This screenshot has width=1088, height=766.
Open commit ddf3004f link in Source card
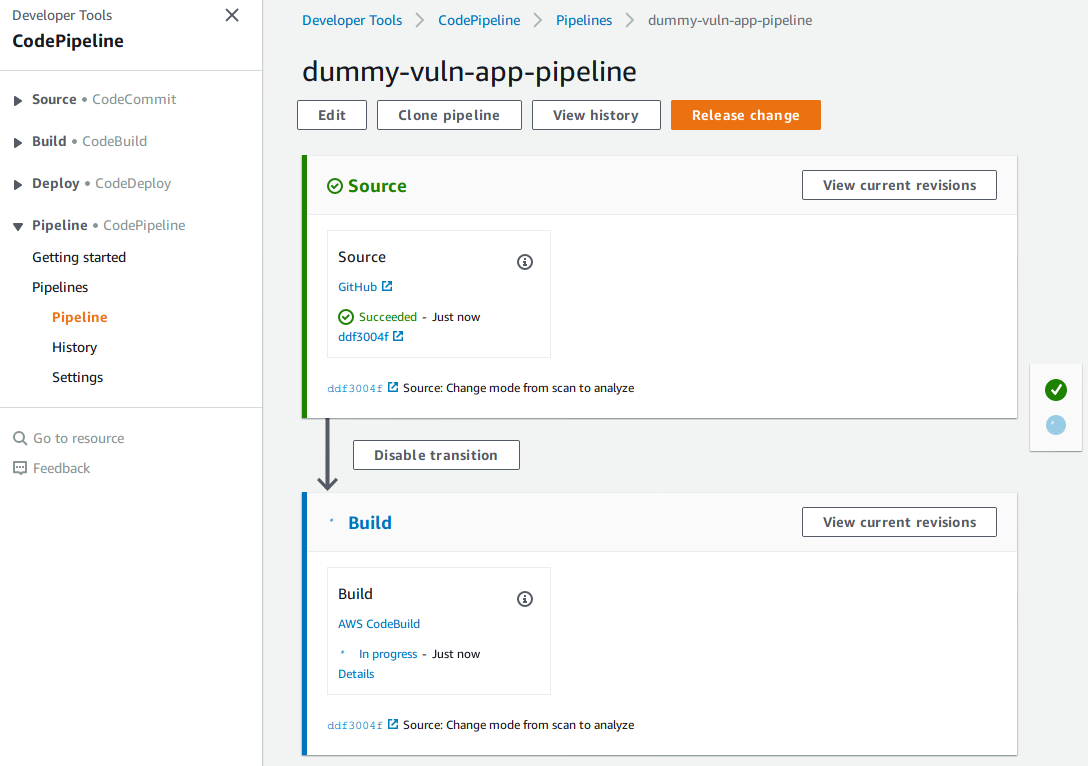click(363, 337)
